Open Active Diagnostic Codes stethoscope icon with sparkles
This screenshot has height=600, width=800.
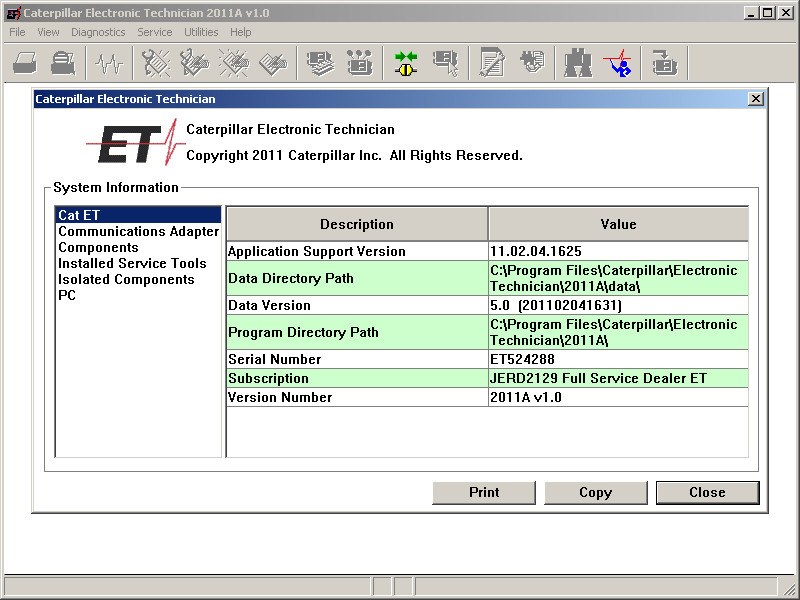coord(156,63)
